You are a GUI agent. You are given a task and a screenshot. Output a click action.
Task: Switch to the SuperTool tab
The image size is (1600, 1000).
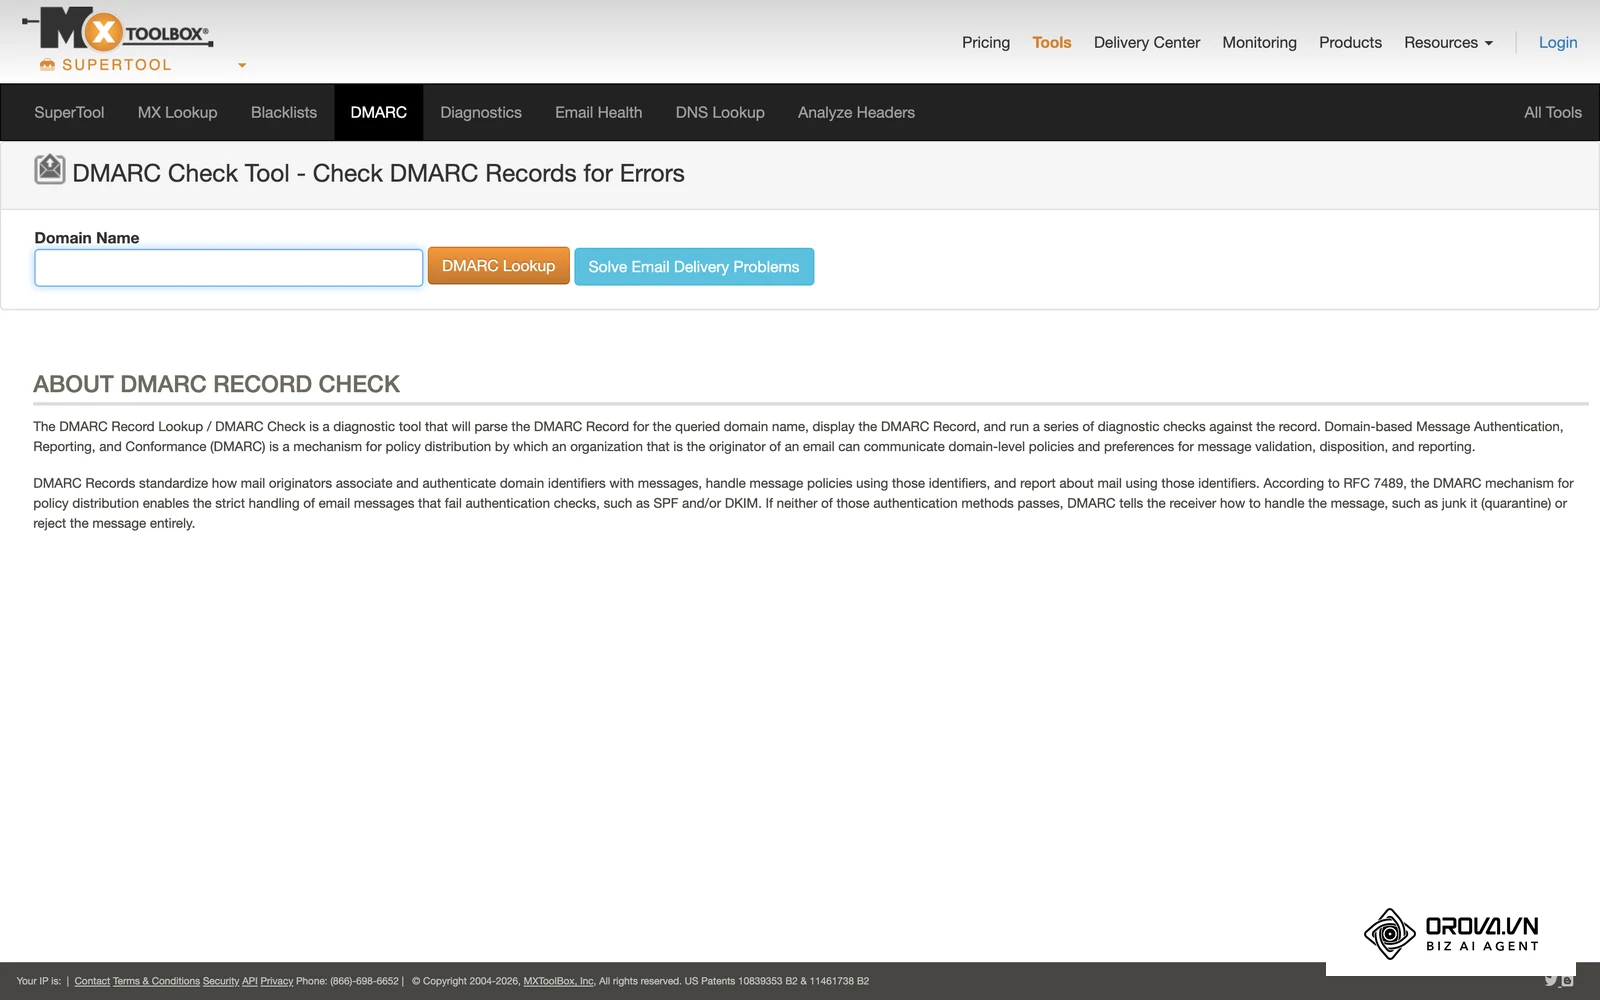[69, 112]
